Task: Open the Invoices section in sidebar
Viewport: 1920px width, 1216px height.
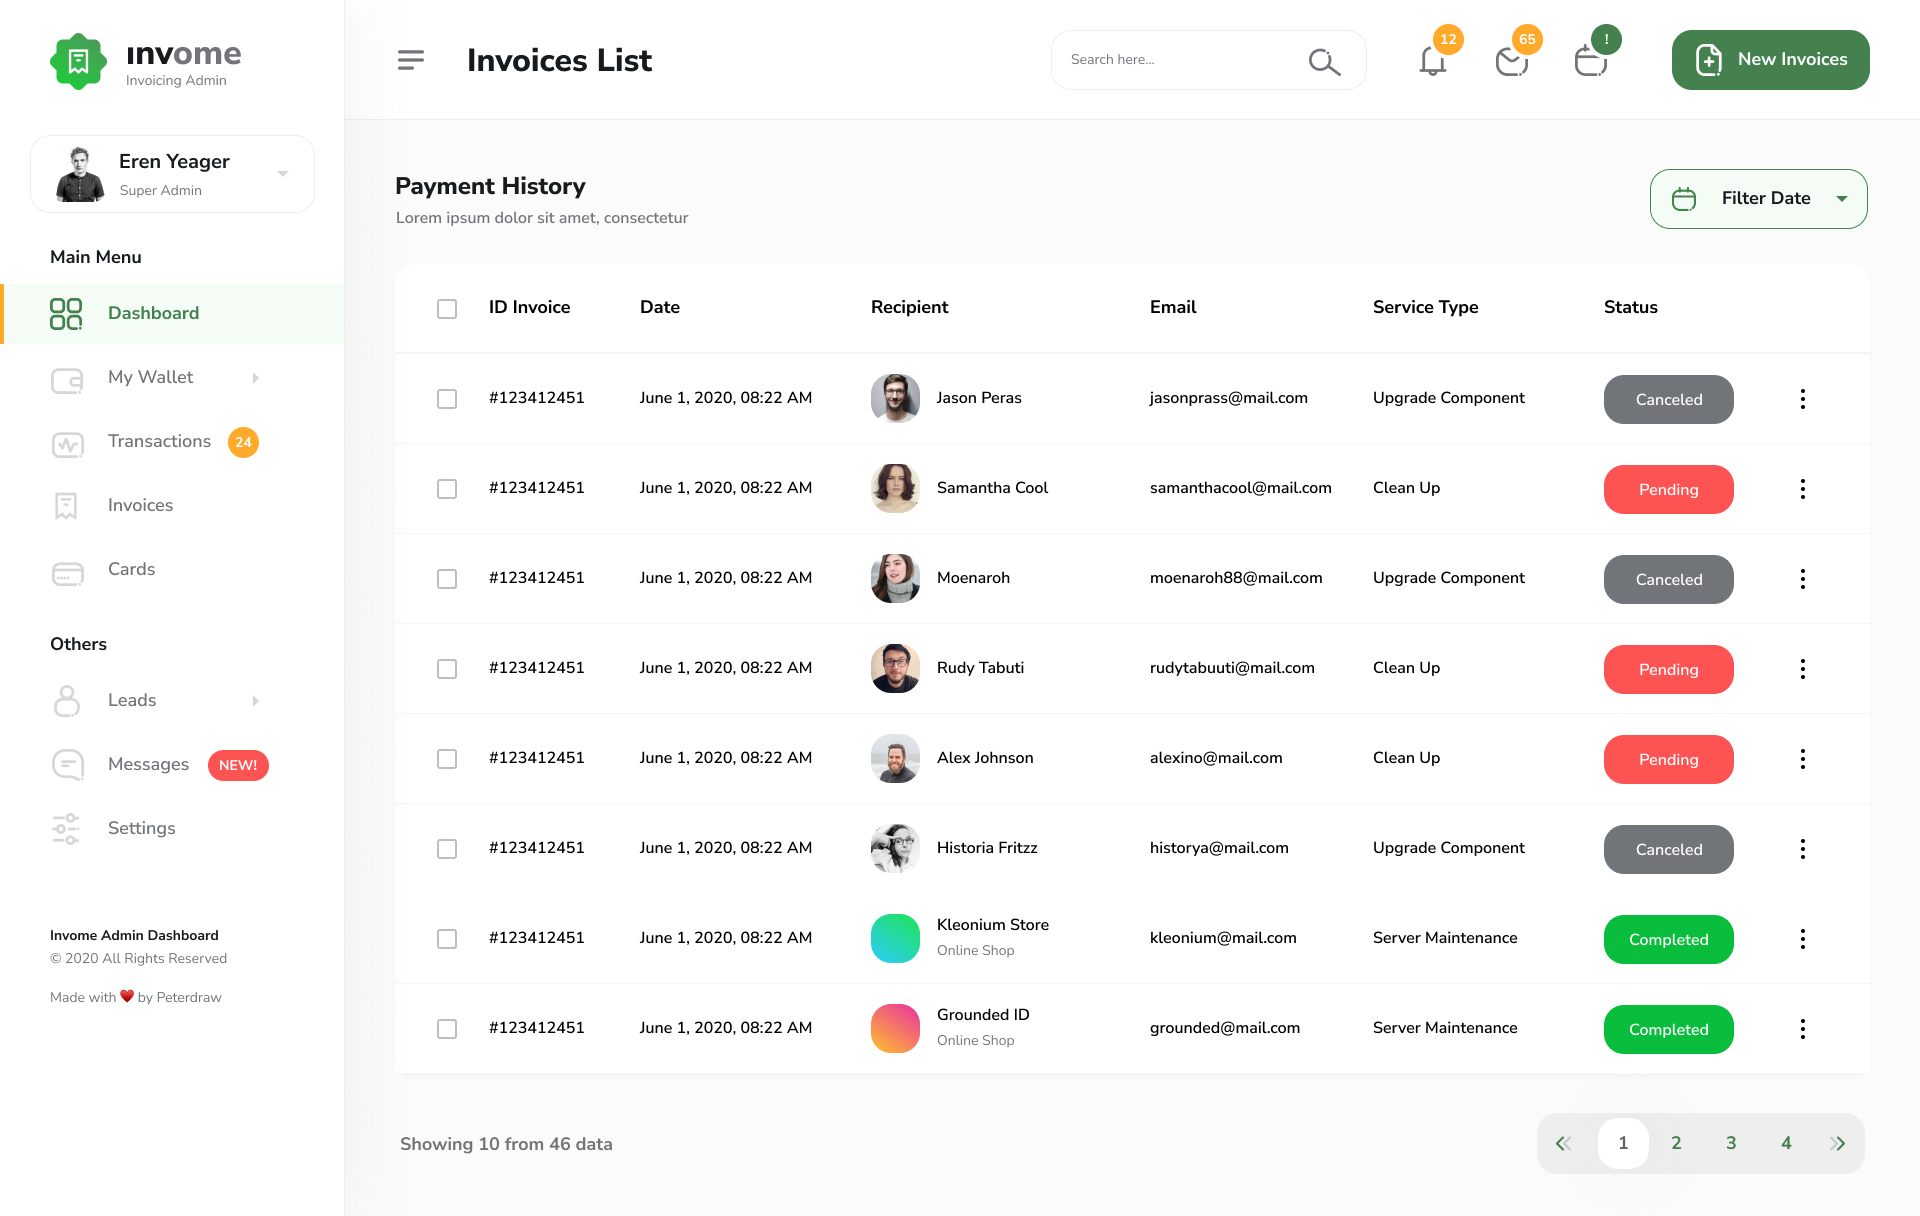Action: (x=140, y=505)
